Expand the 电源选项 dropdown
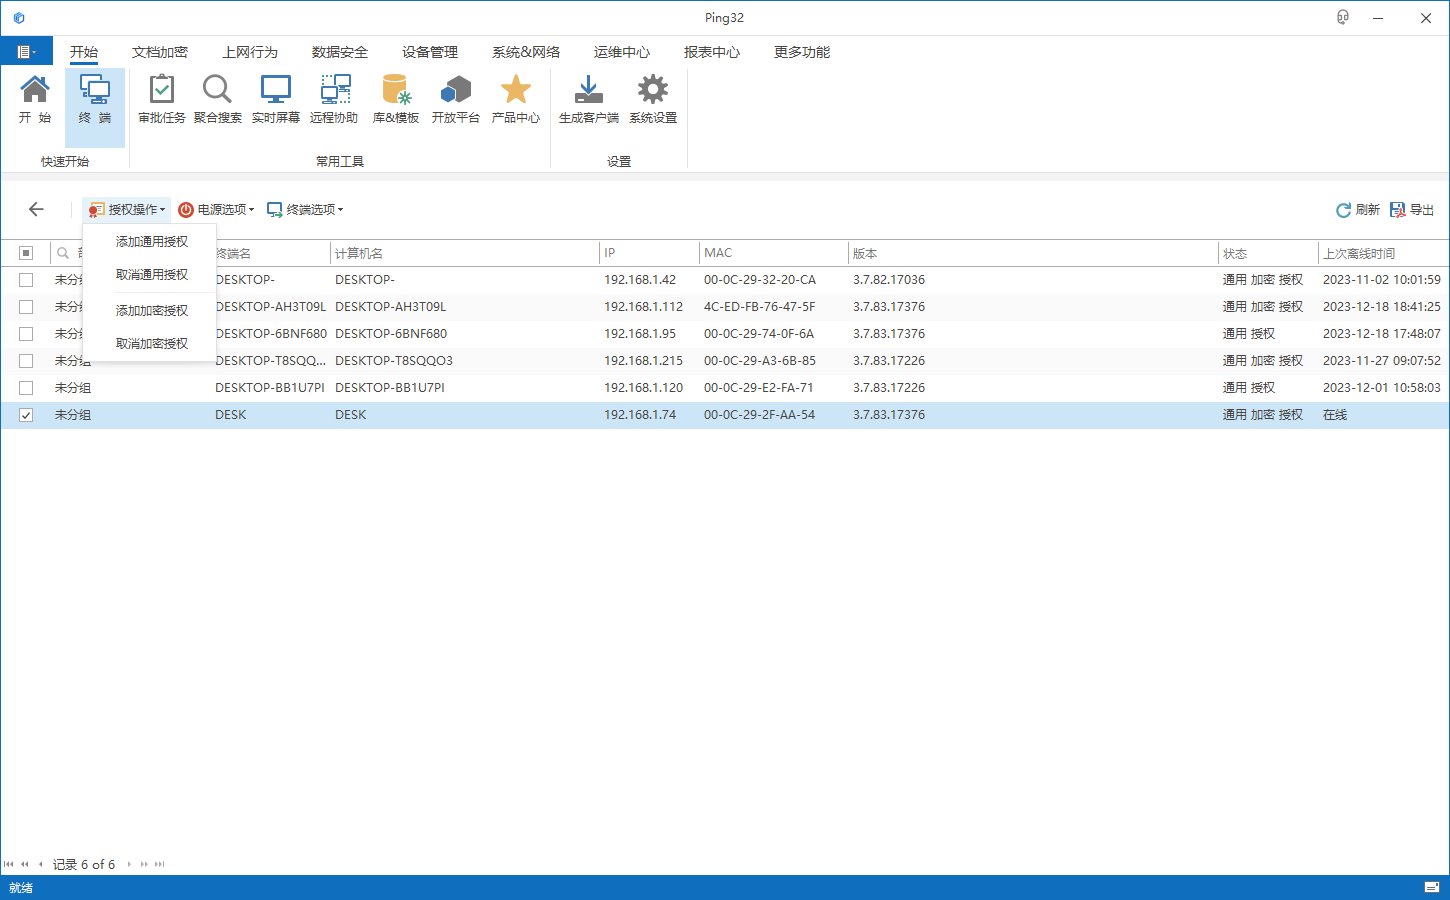Viewport: 1450px width, 900px height. [216, 209]
